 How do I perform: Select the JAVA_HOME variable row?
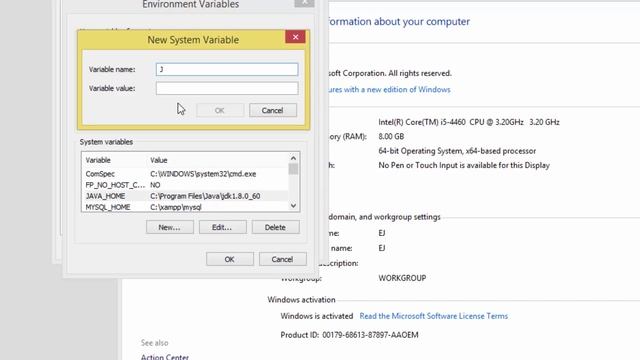tap(185, 196)
